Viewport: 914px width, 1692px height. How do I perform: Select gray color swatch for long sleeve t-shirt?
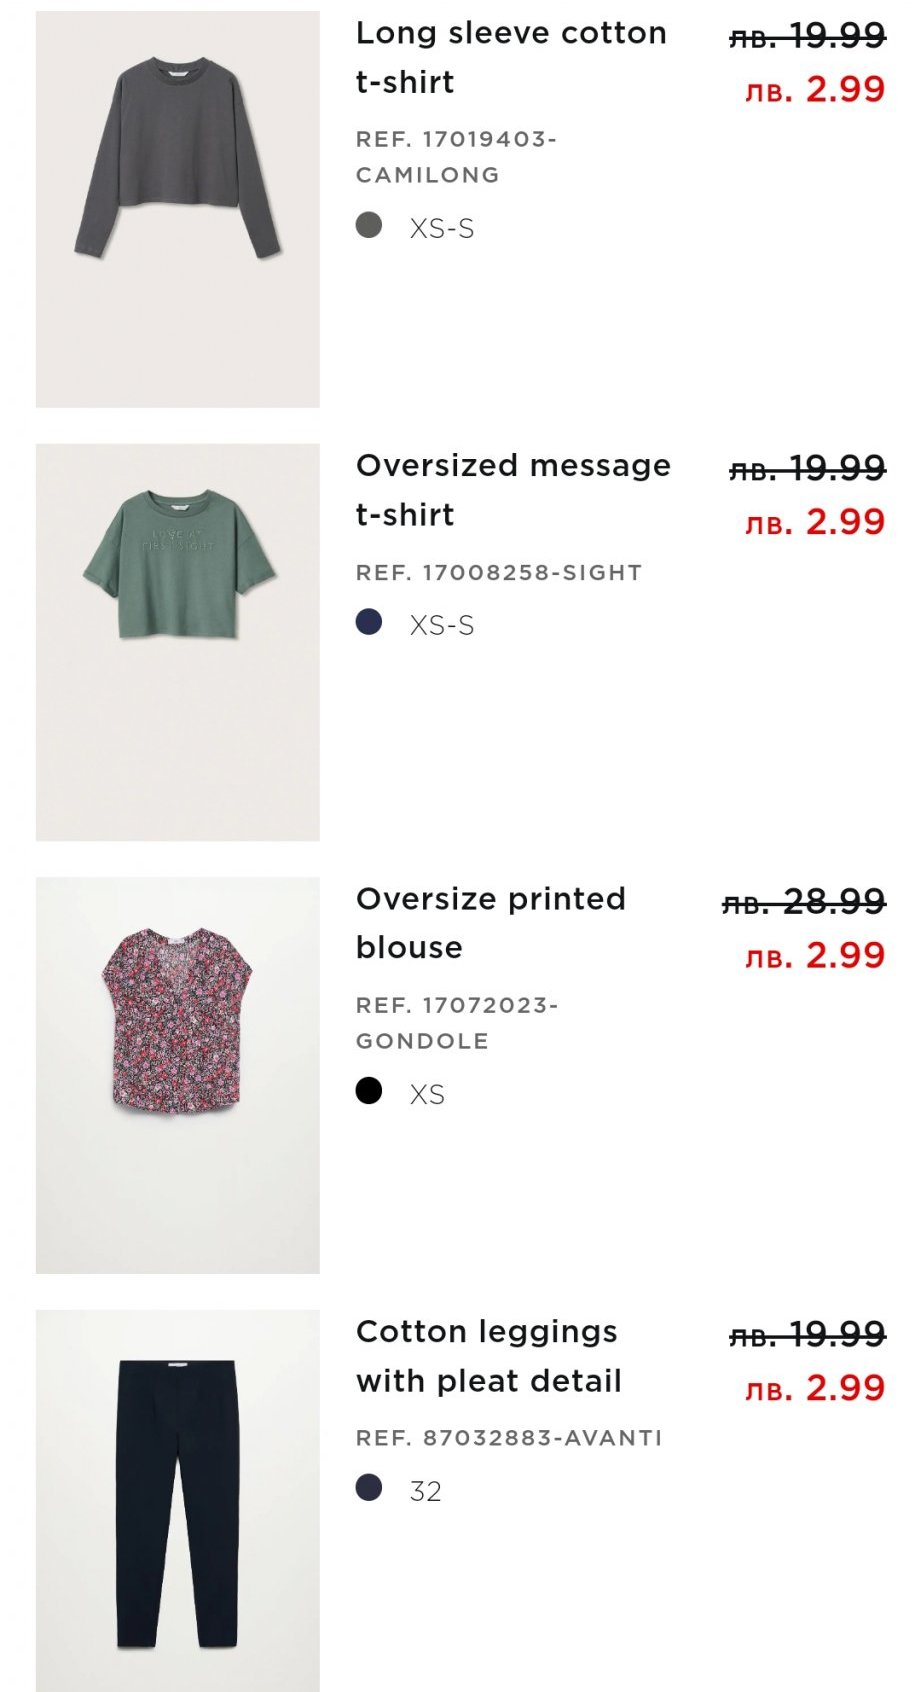point(369,225)
